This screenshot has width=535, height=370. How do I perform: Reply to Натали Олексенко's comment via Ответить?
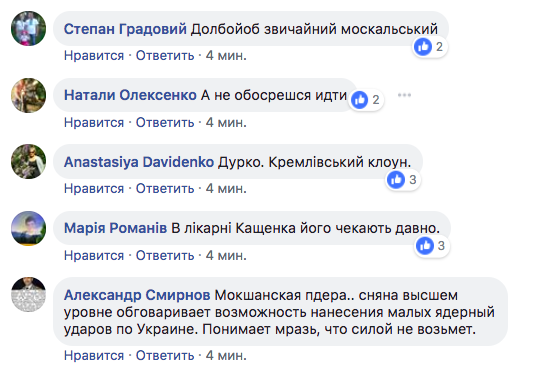165,123
